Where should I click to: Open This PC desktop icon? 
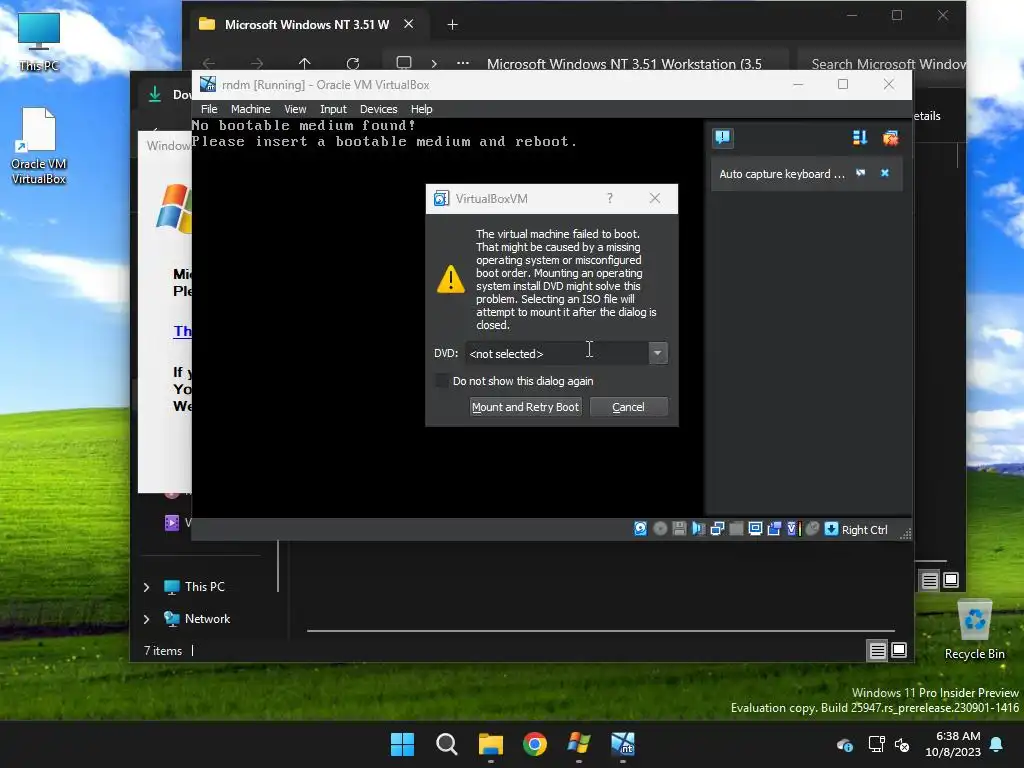(x=39, y=41)
